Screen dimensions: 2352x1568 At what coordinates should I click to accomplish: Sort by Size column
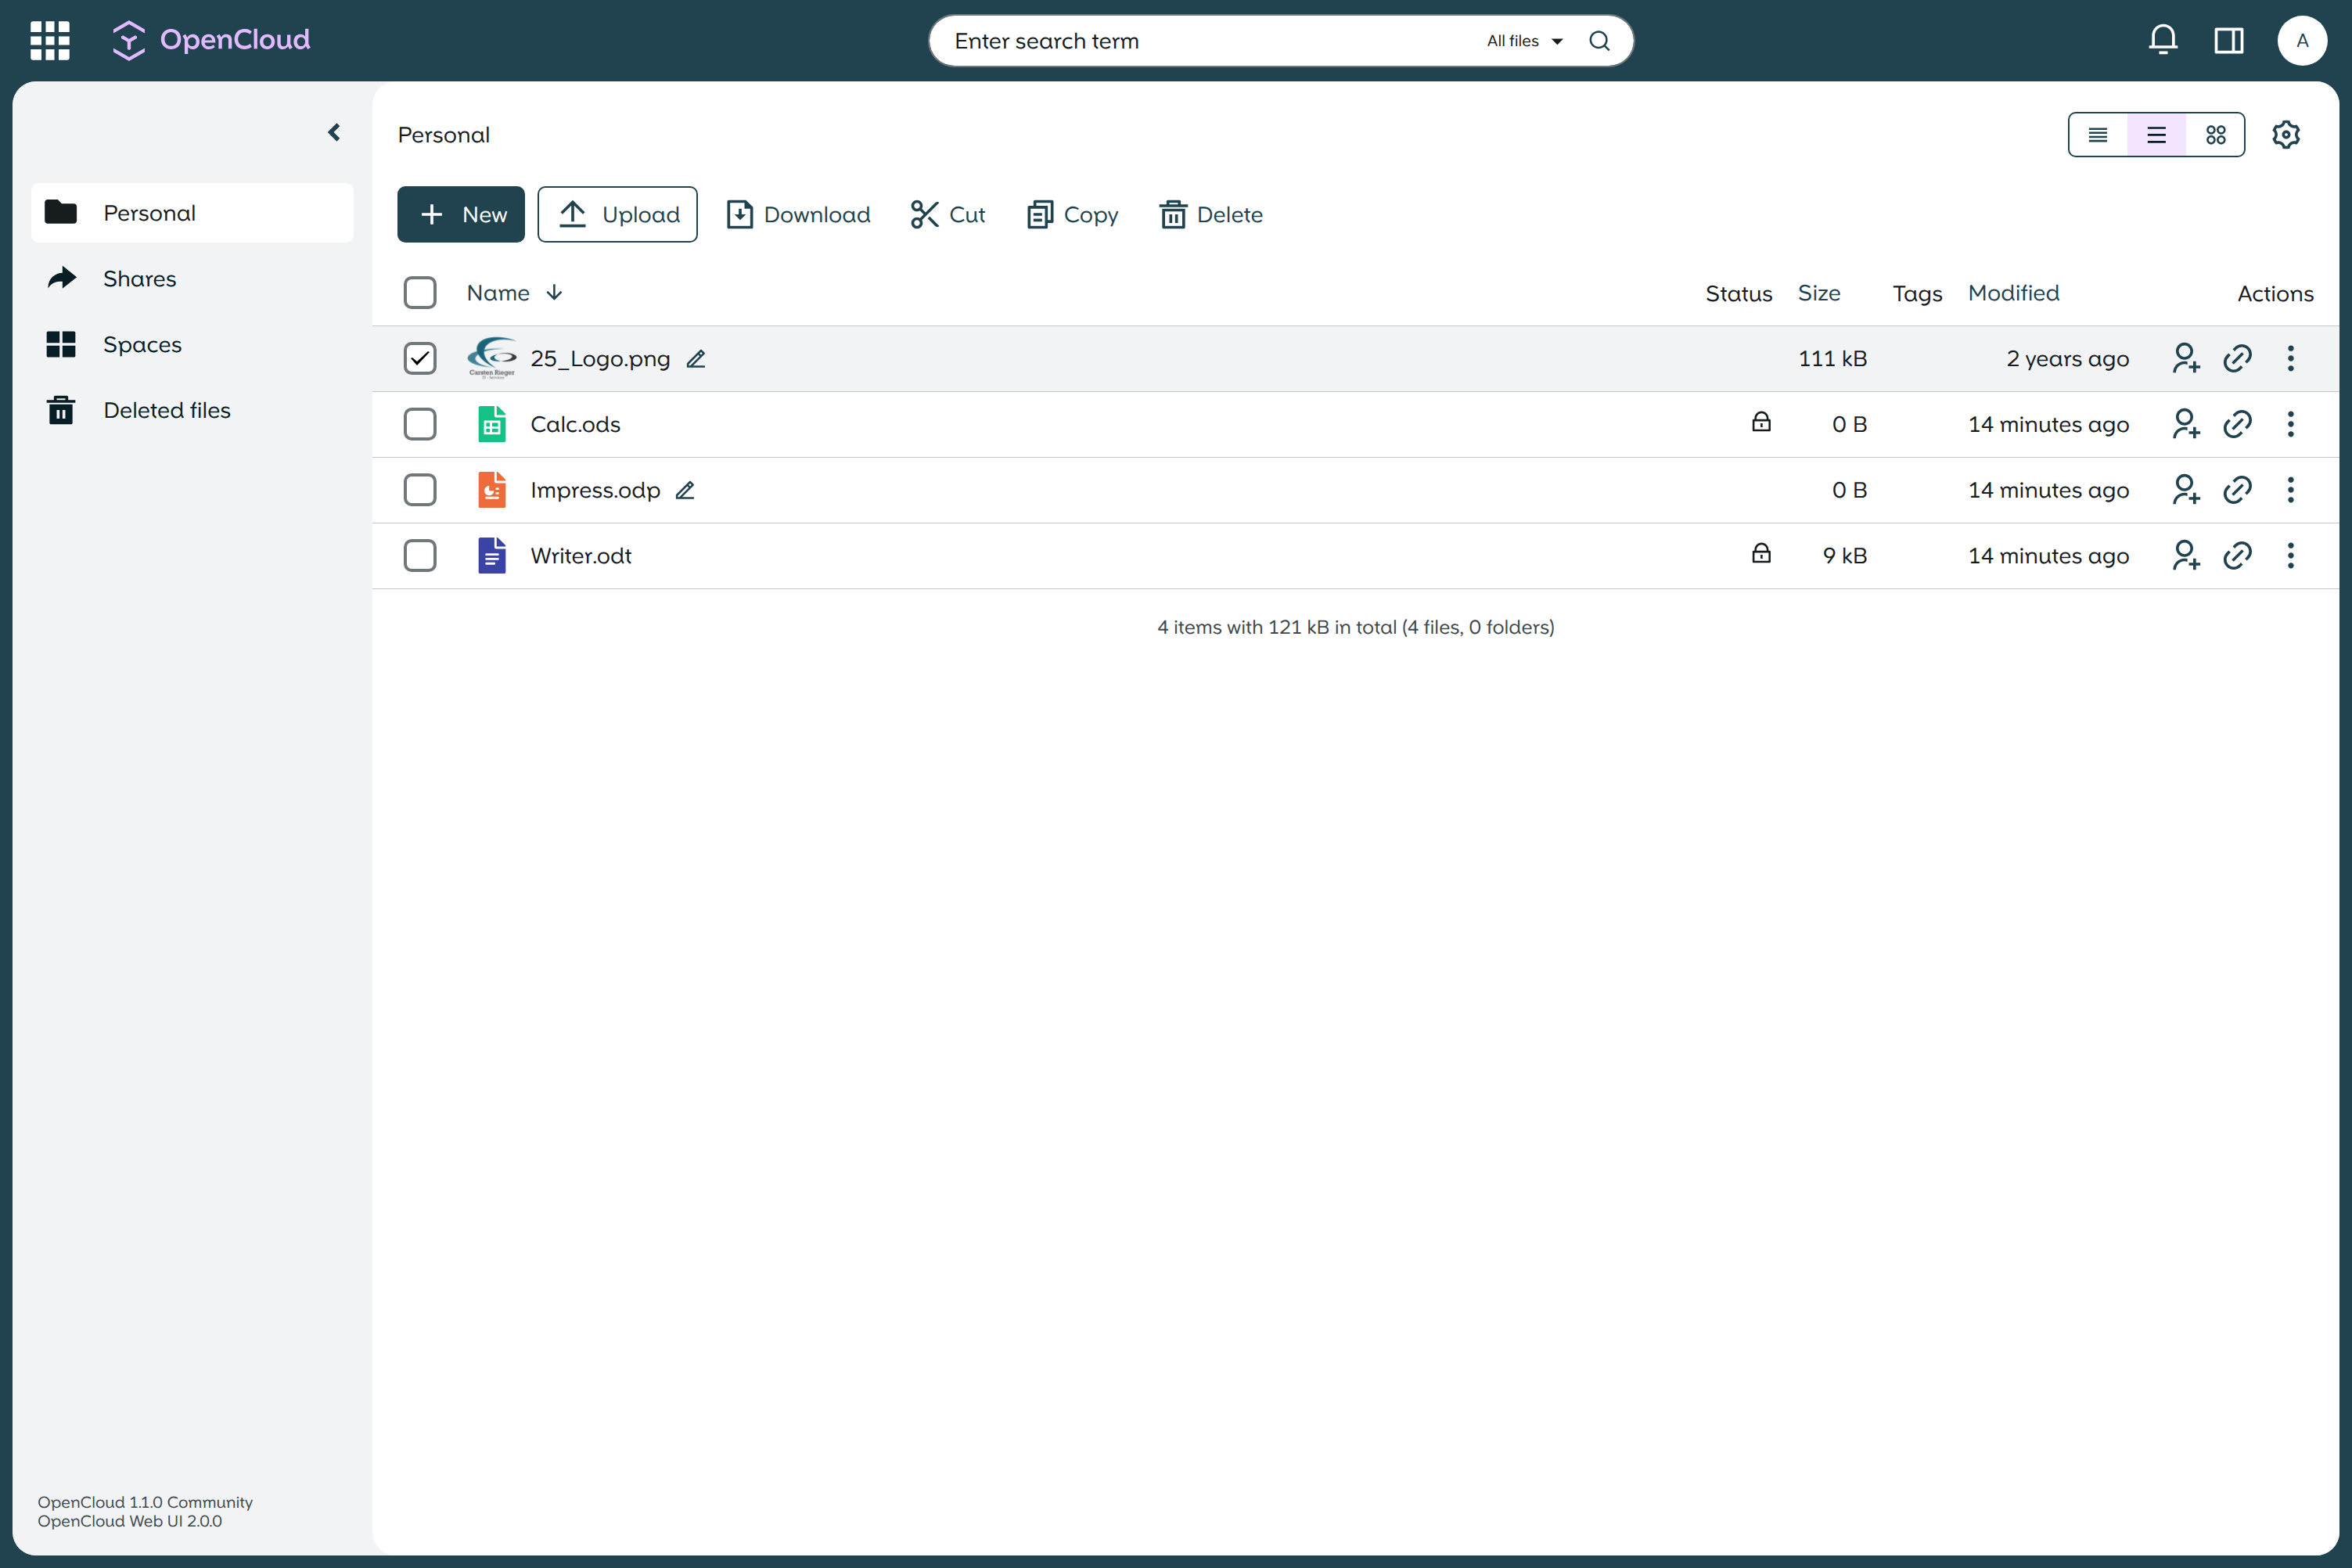1819,293
